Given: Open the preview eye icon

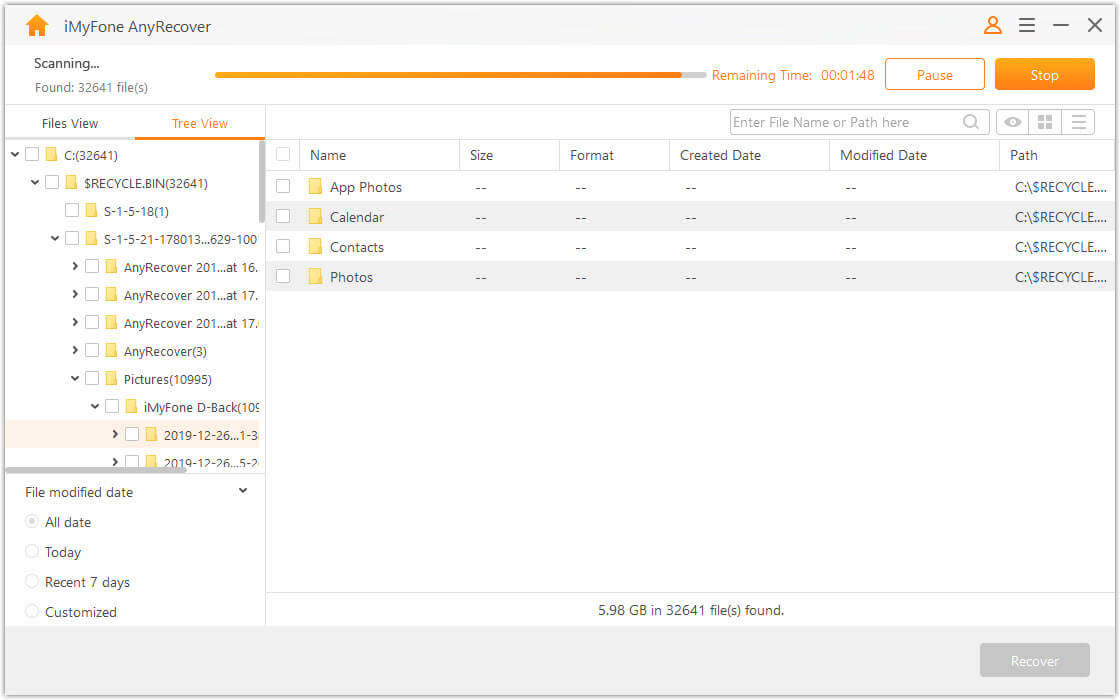Looking at the screenshot, I should pos(1012,121).
